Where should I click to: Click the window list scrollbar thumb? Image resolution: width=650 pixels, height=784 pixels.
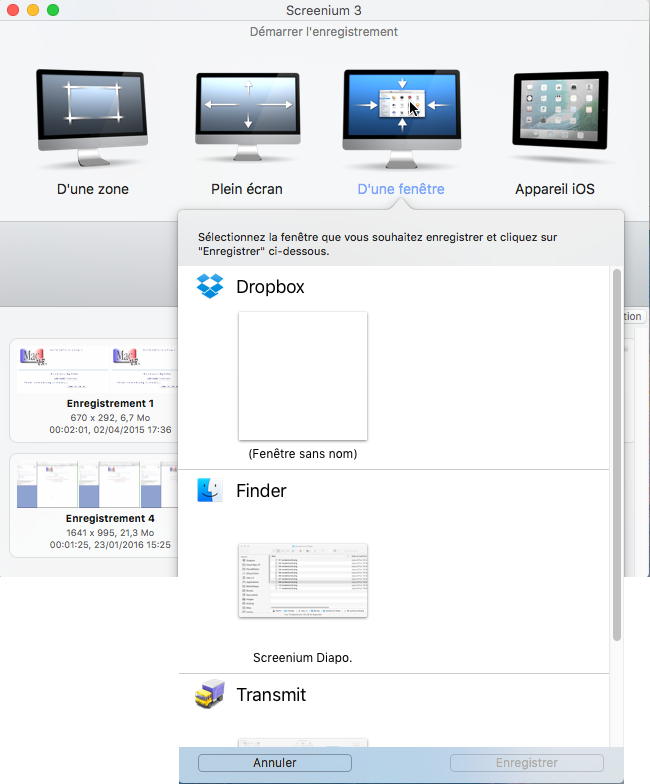click(616, 455)
